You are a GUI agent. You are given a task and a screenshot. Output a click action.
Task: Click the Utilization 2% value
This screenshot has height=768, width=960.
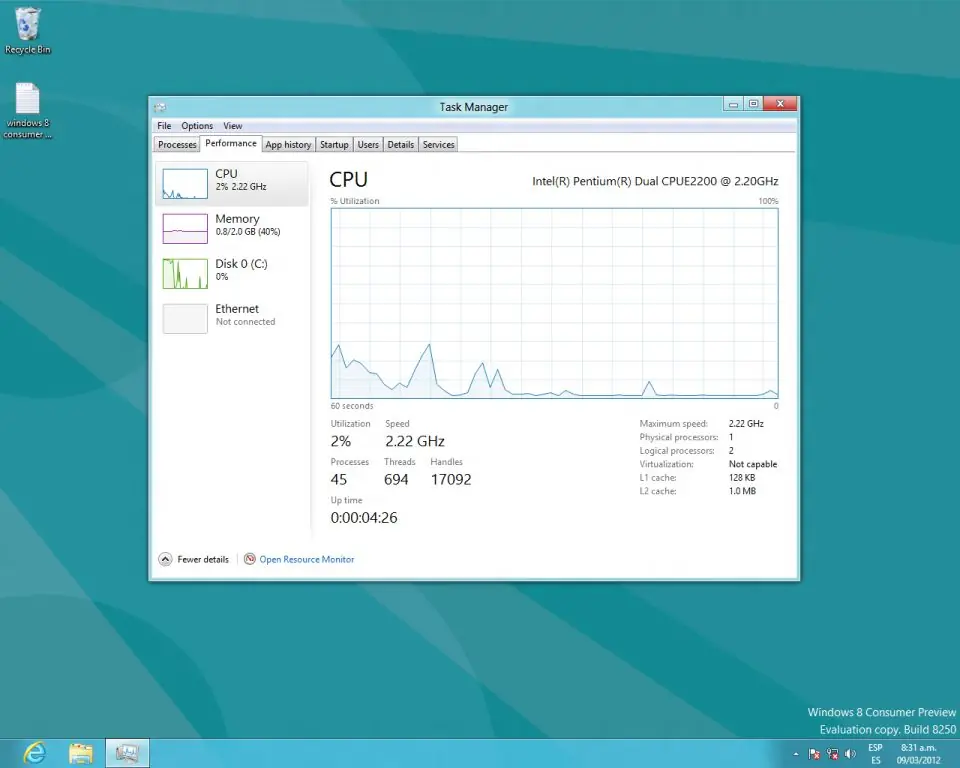tap(340, 442)
